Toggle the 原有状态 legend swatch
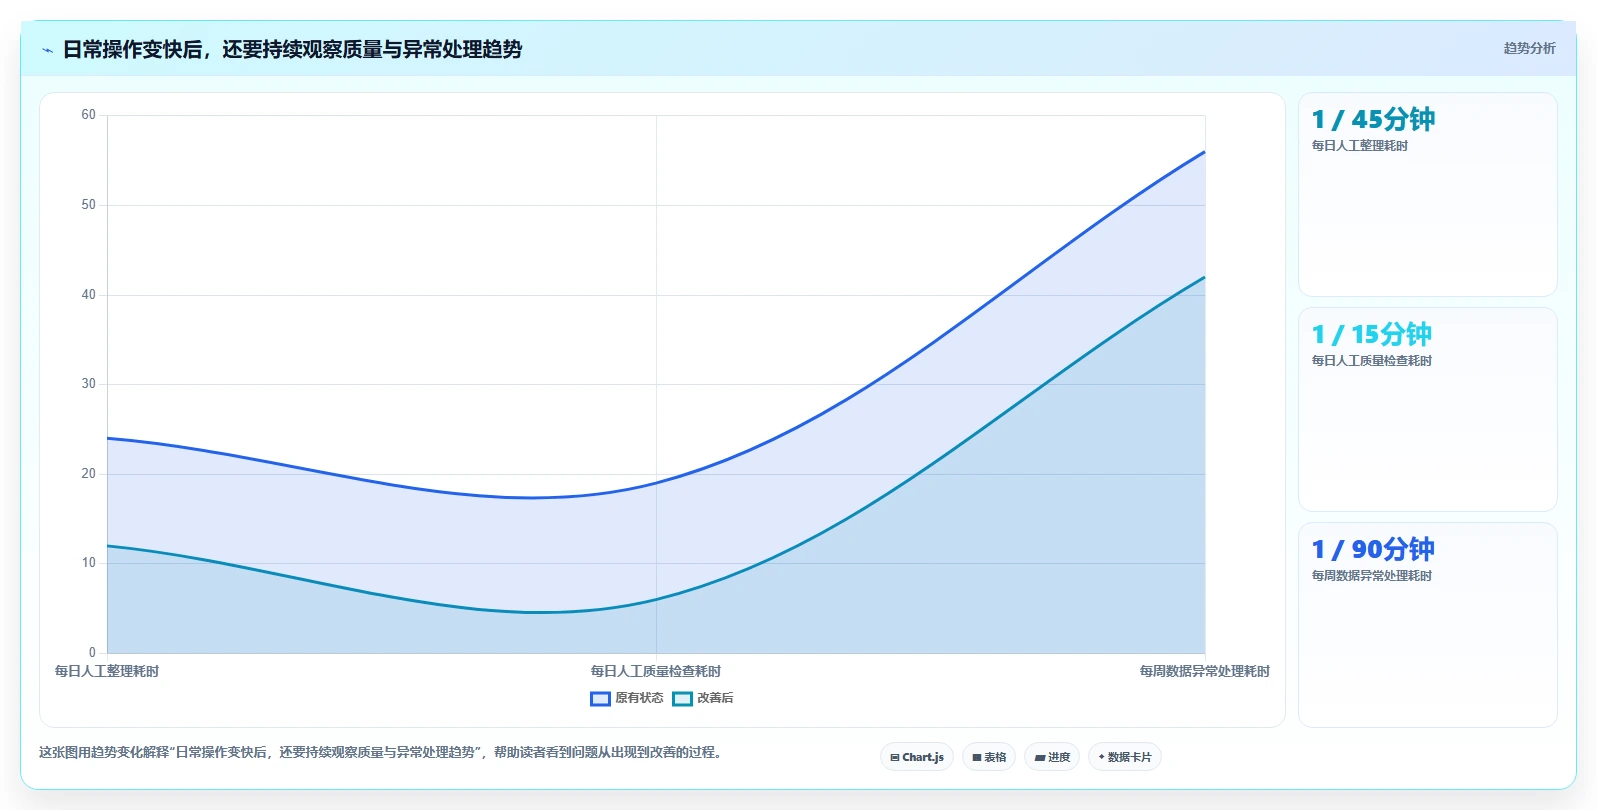1597x810 pixels. click(600, 699)
